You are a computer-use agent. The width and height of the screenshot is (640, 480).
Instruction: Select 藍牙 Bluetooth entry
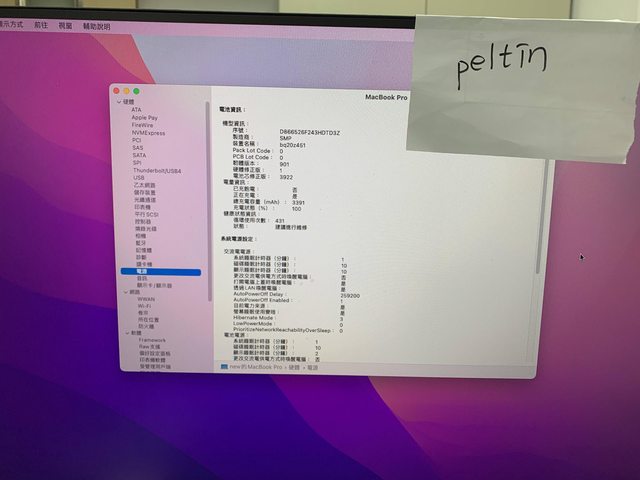pyautogui.click(x=141, y=243)
